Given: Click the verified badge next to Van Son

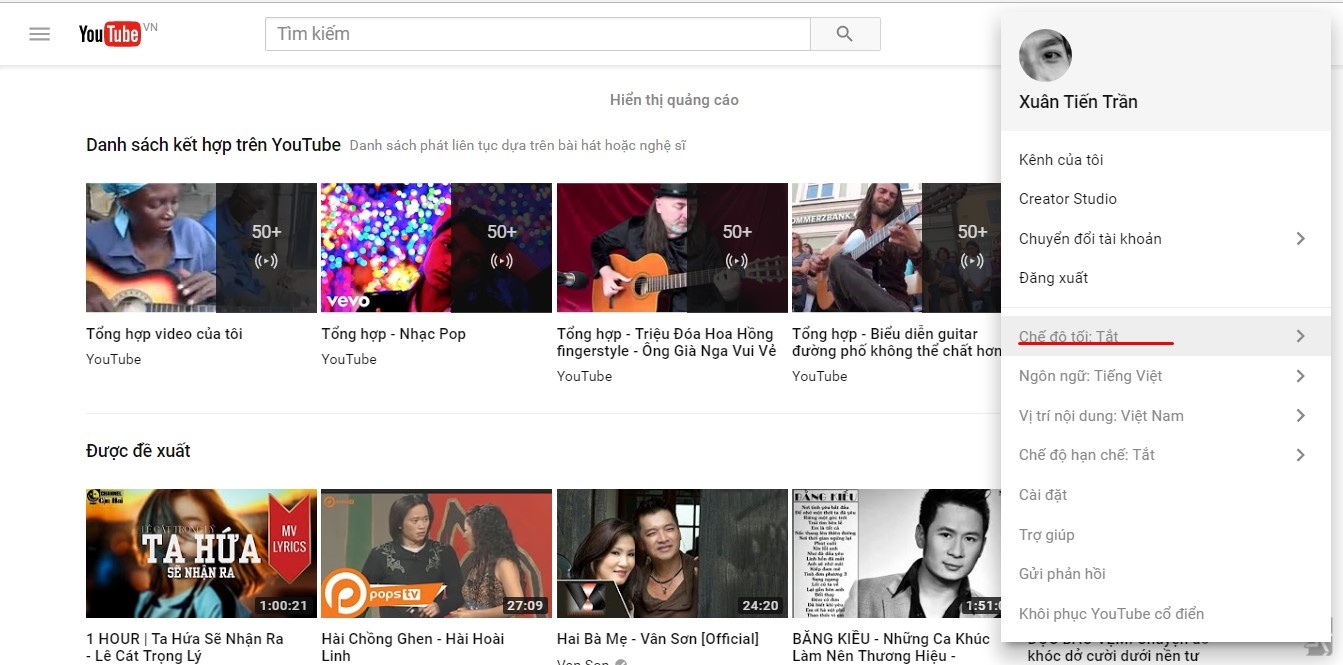Looking at the screenshot, I should click(x=619, y=661).
